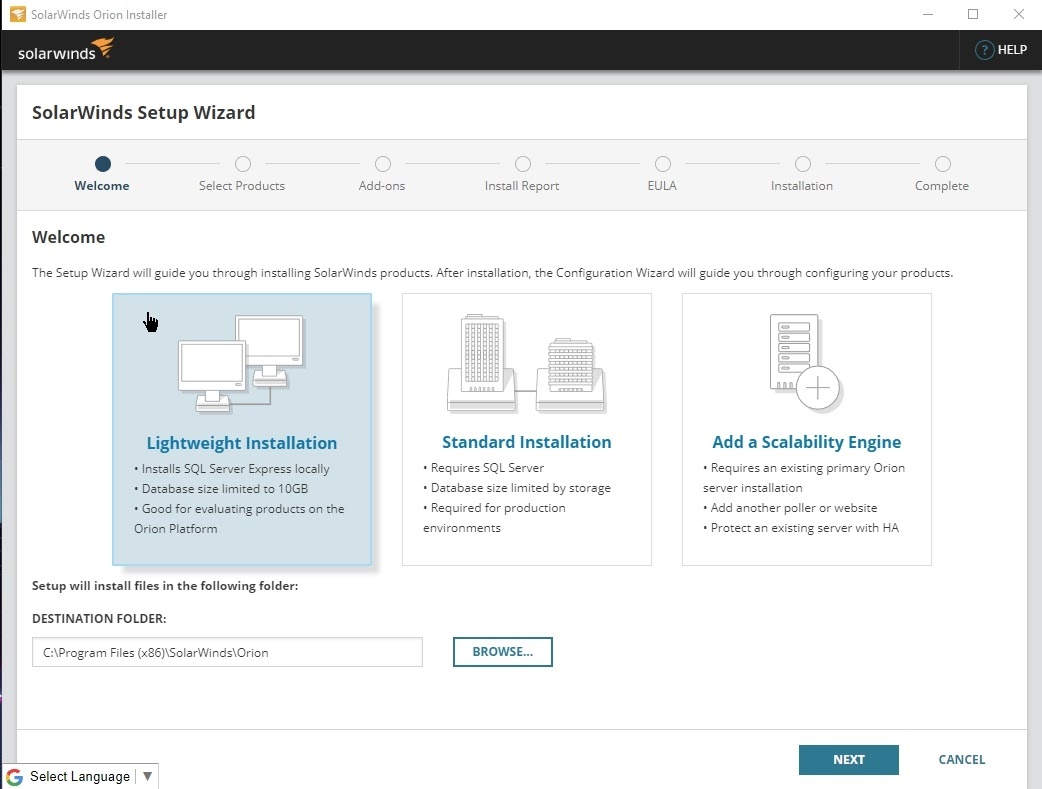
Task: Click the two-computers Lightweight Installation illustration
Action: click(242, 364)
